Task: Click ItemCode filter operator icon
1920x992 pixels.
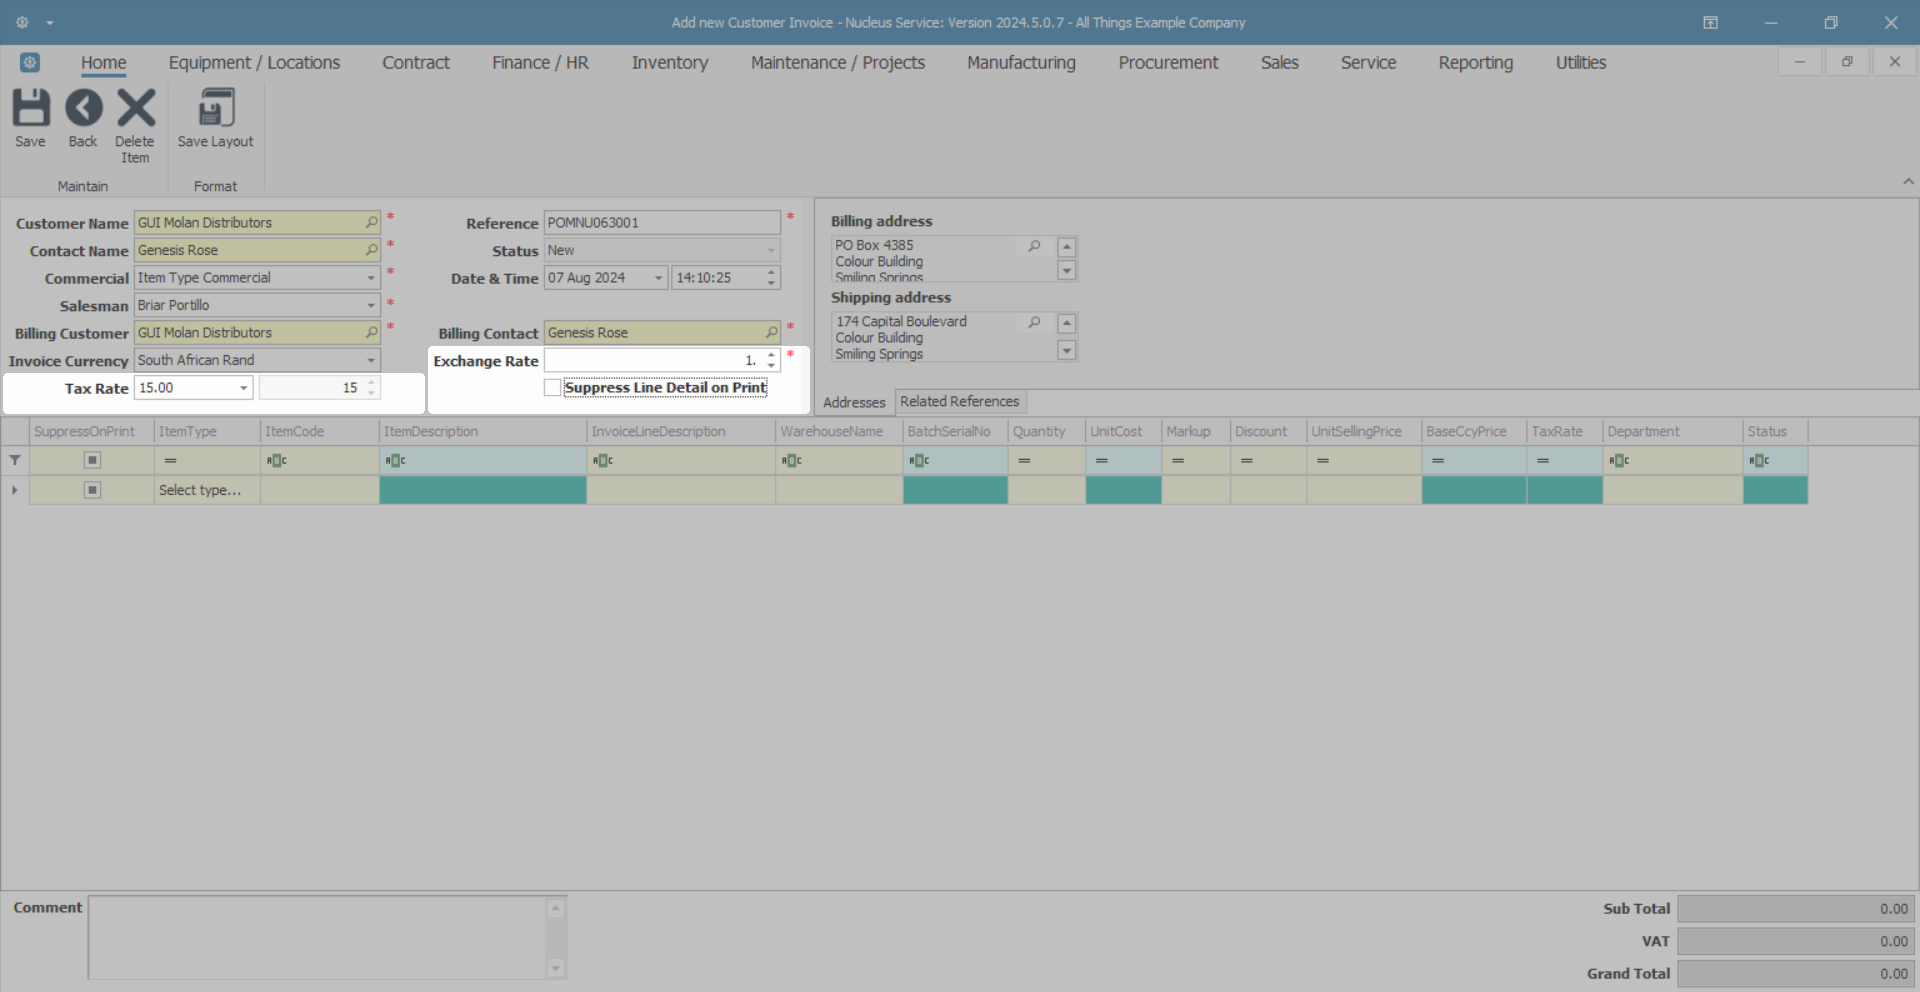Action: coord(277,460)
